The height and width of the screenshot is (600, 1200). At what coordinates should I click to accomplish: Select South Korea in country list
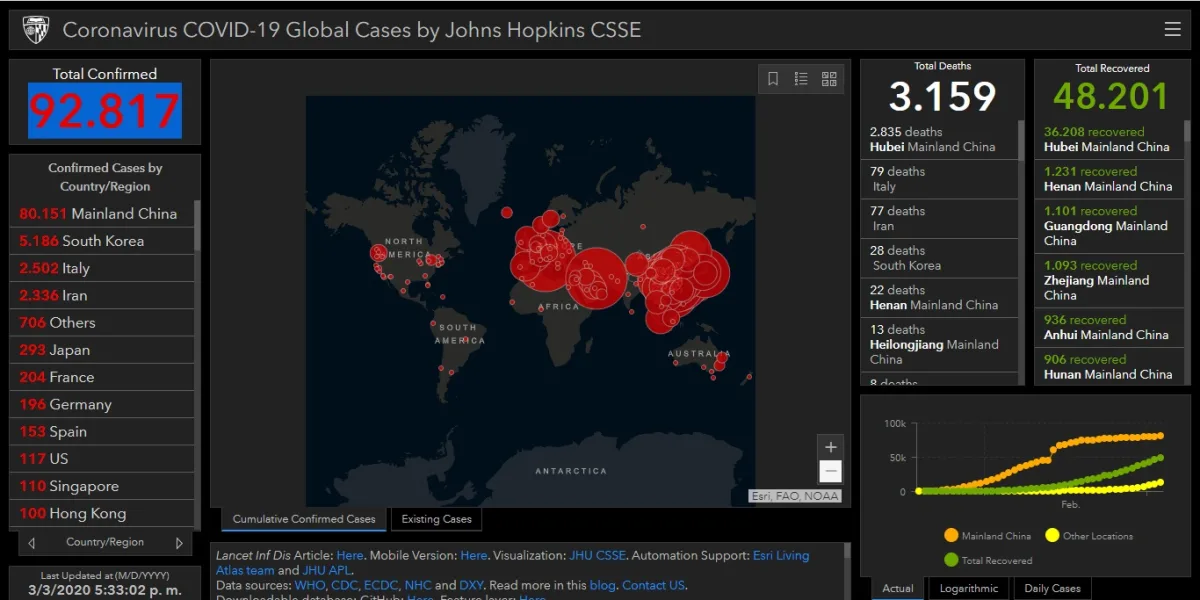(x=102, y=241)
